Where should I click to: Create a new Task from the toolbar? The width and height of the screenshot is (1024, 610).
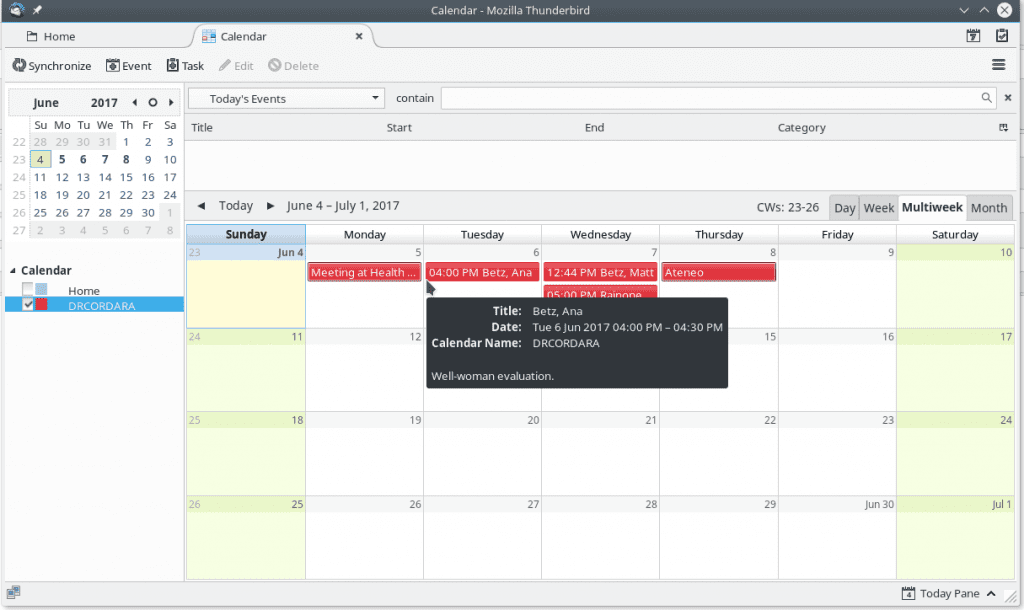185,65
